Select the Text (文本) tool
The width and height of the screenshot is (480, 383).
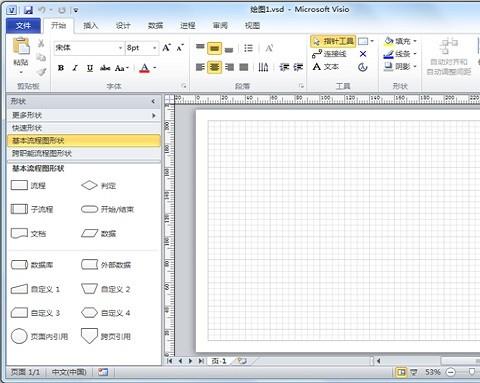point(326,67)
